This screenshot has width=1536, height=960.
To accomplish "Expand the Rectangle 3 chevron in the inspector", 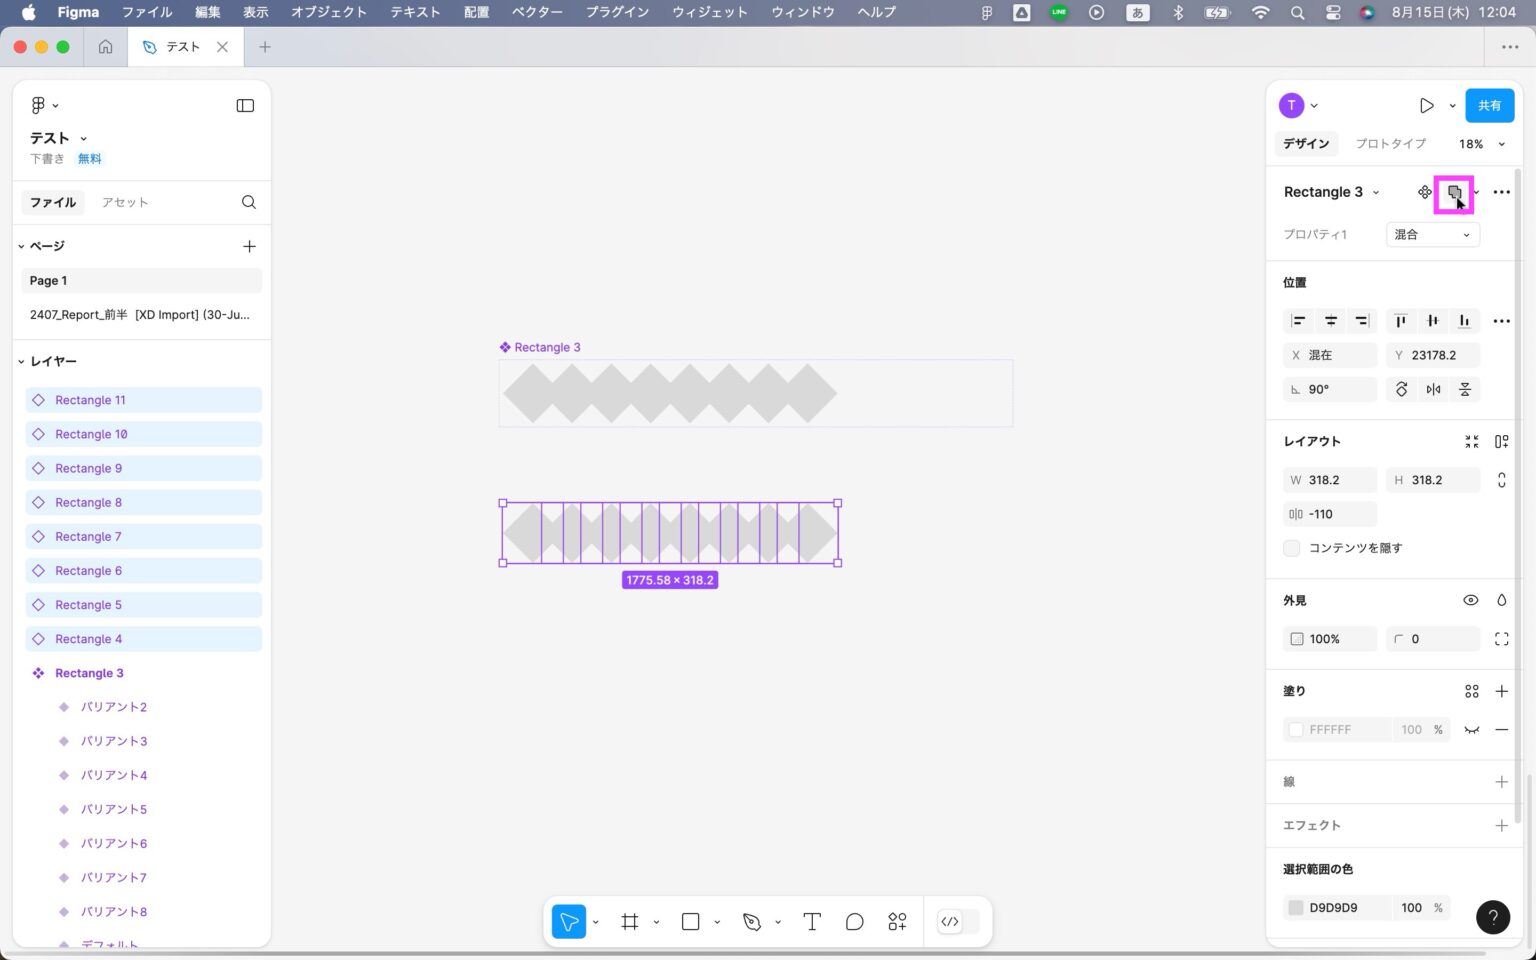I will click(x=1377, y=191).
